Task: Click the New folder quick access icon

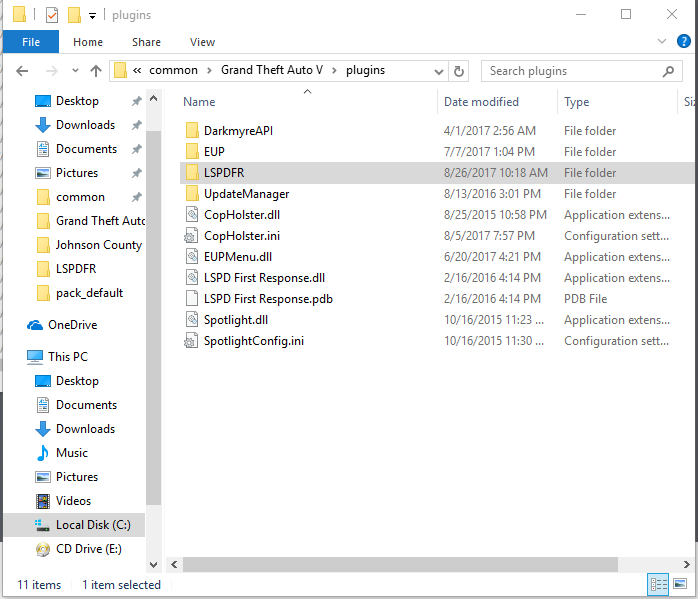Action: [74, 15]
